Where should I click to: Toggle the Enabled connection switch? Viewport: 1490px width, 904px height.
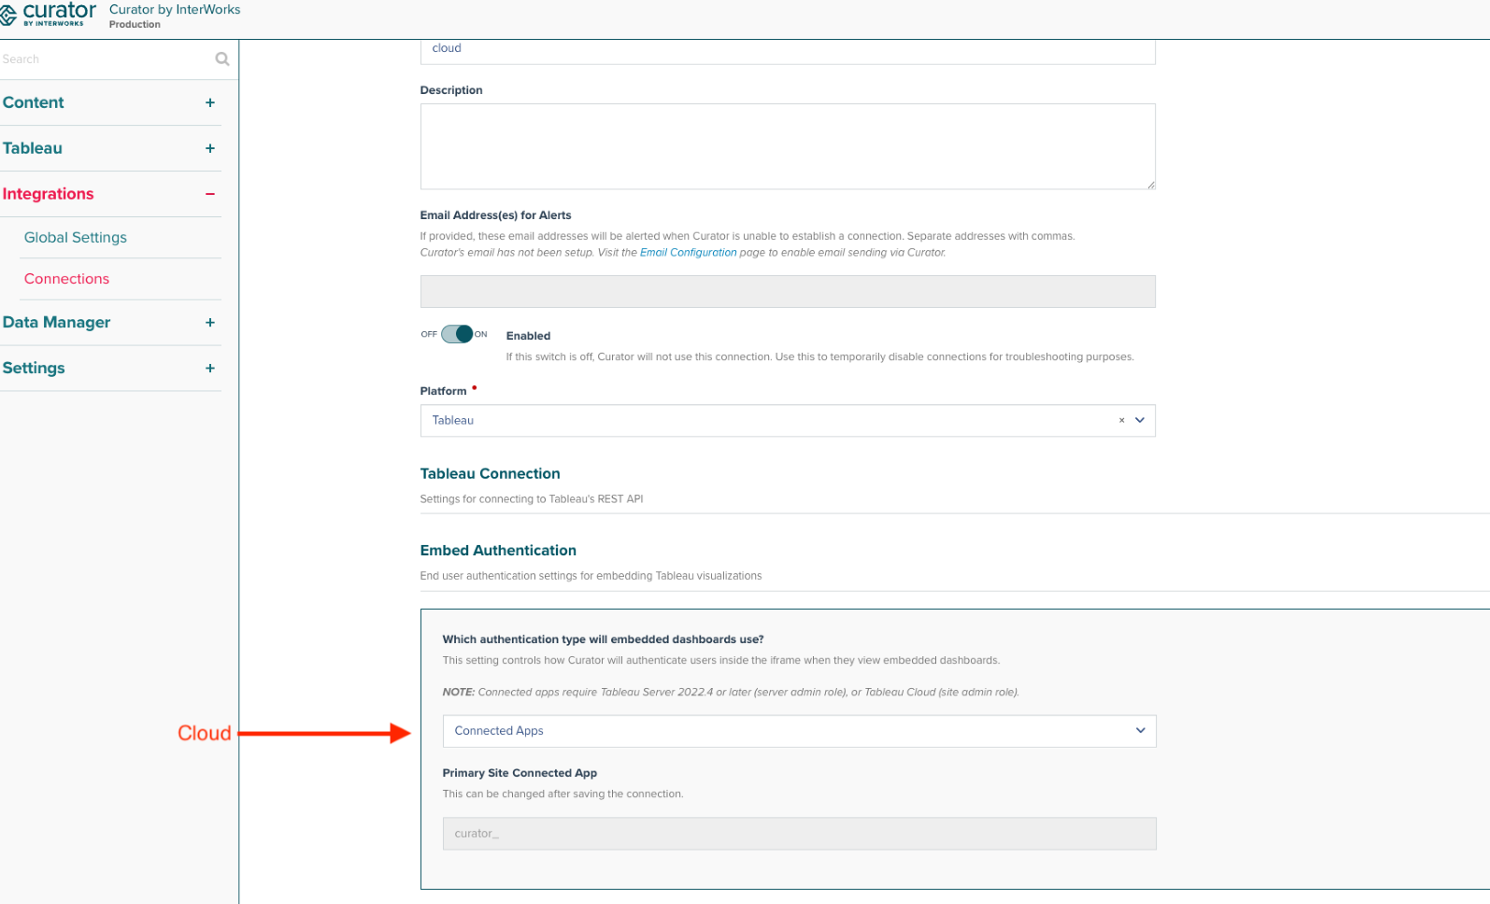click(x=457, y=334)
